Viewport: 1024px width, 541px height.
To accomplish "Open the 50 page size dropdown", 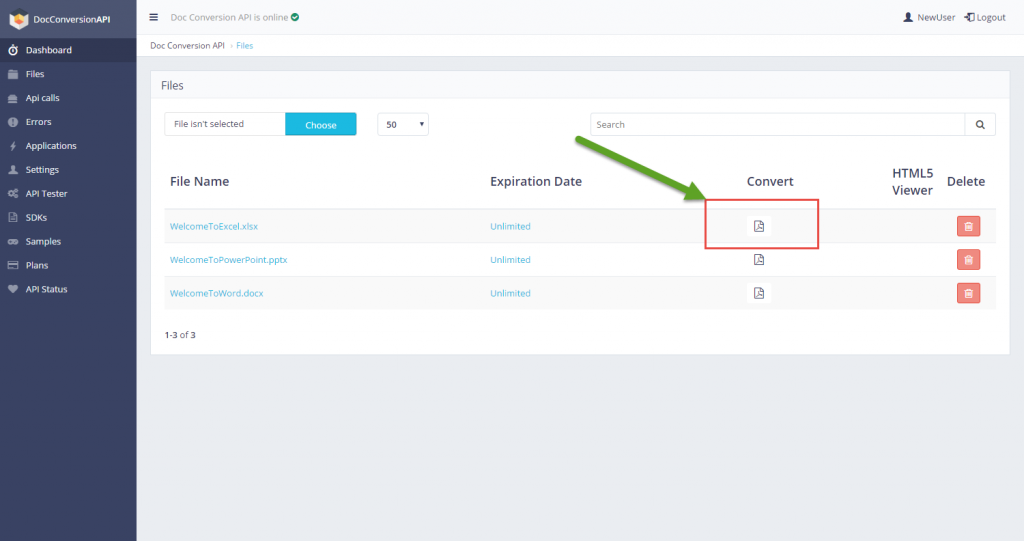I will point(403,124).
